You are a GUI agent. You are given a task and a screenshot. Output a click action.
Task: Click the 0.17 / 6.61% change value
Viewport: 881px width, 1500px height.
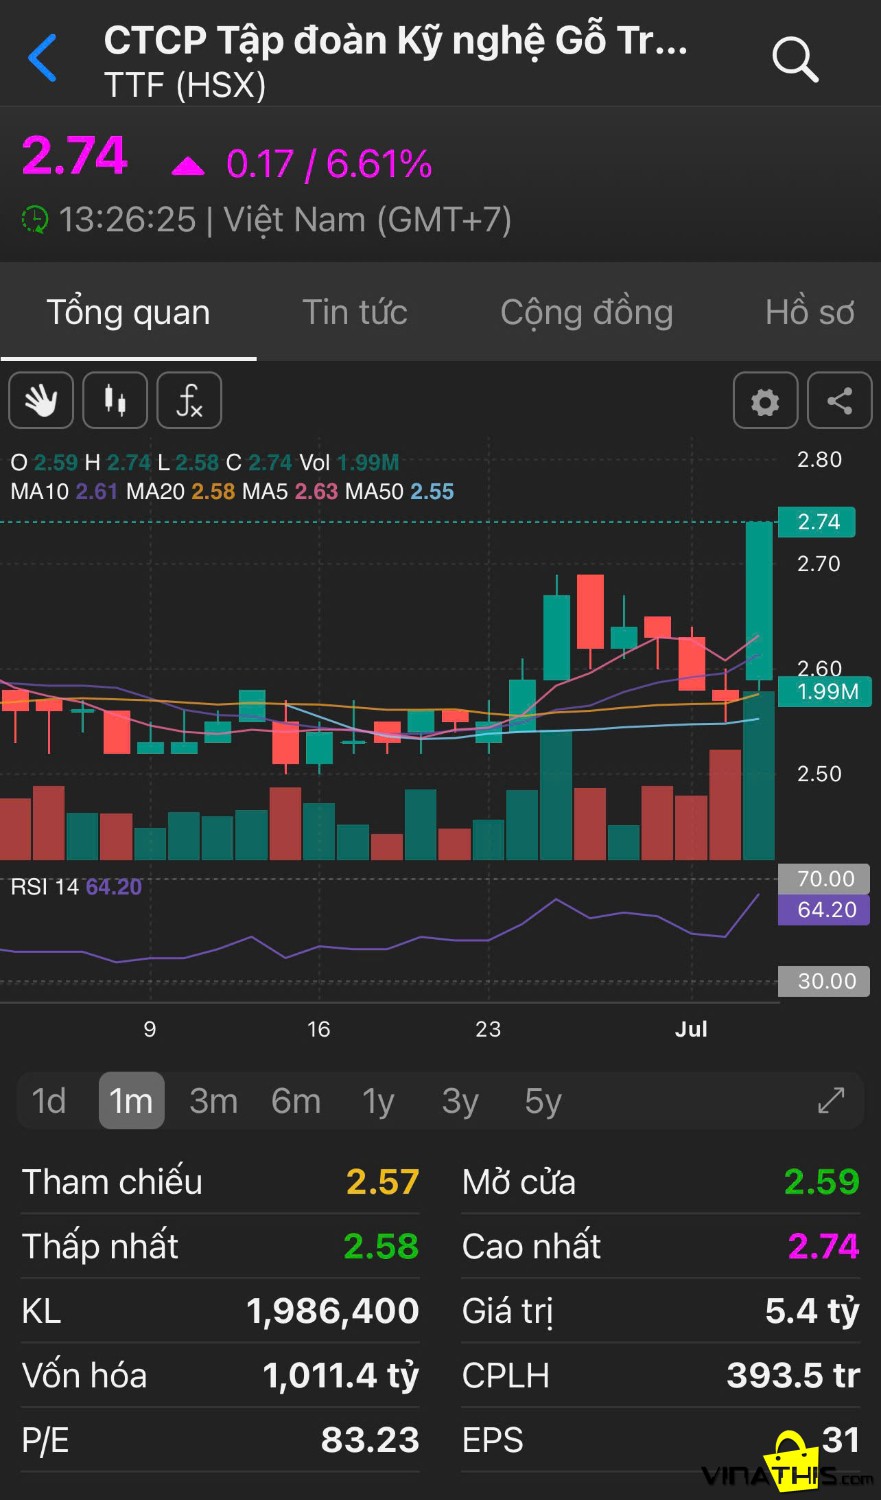coord(329,164)
